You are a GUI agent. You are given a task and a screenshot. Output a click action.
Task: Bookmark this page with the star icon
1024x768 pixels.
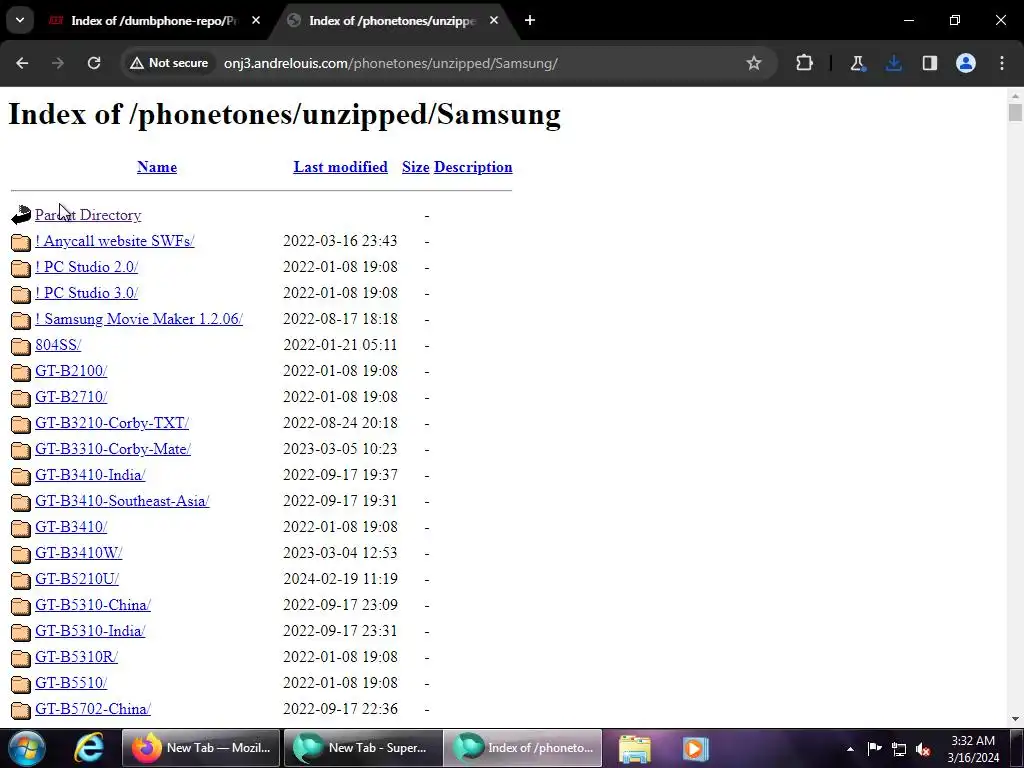[x=754, y=63]
